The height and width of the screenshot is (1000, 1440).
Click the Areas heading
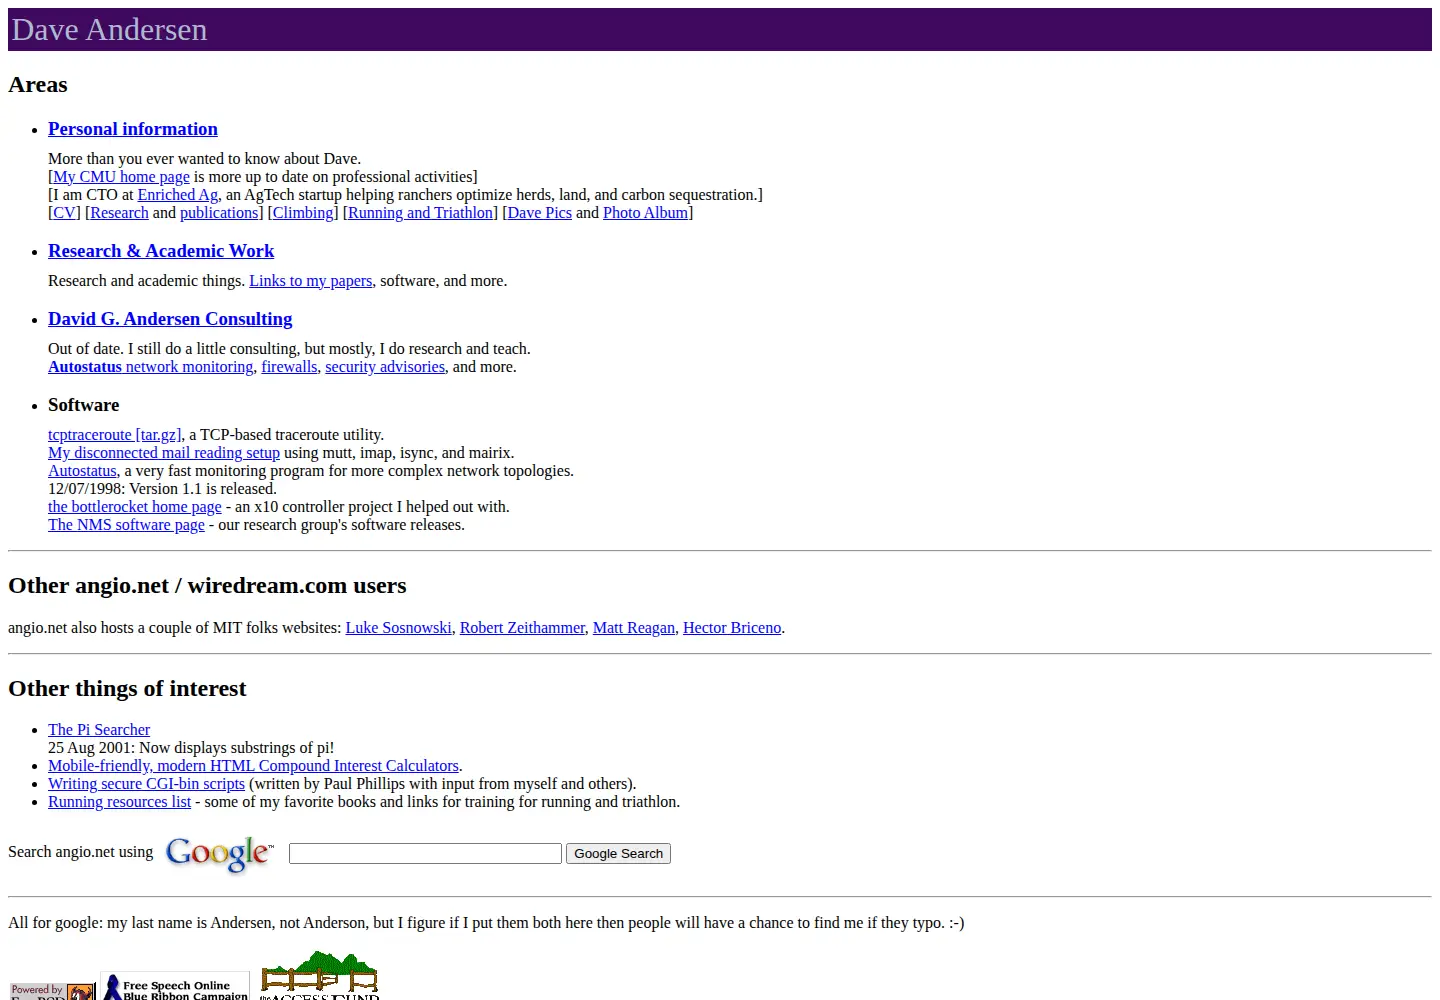coord(38,85)
